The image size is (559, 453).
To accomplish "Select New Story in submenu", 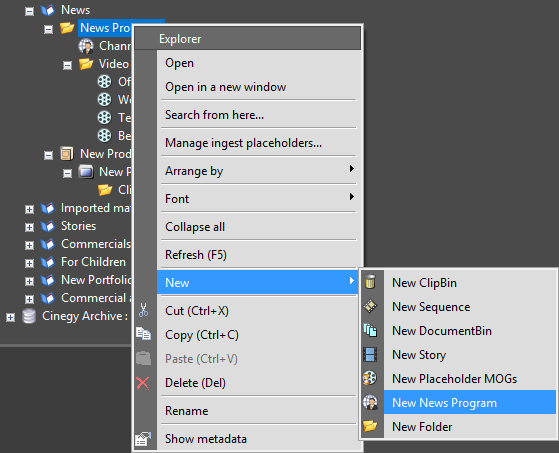I will pyautogui.click(x=470, y=355).
